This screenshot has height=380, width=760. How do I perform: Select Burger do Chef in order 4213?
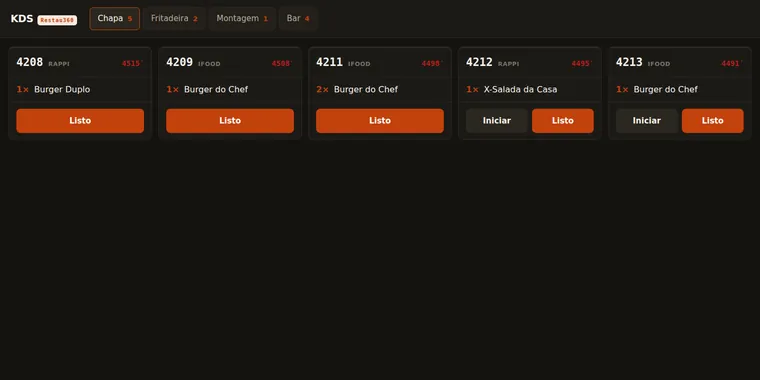(x=680, y=90)
